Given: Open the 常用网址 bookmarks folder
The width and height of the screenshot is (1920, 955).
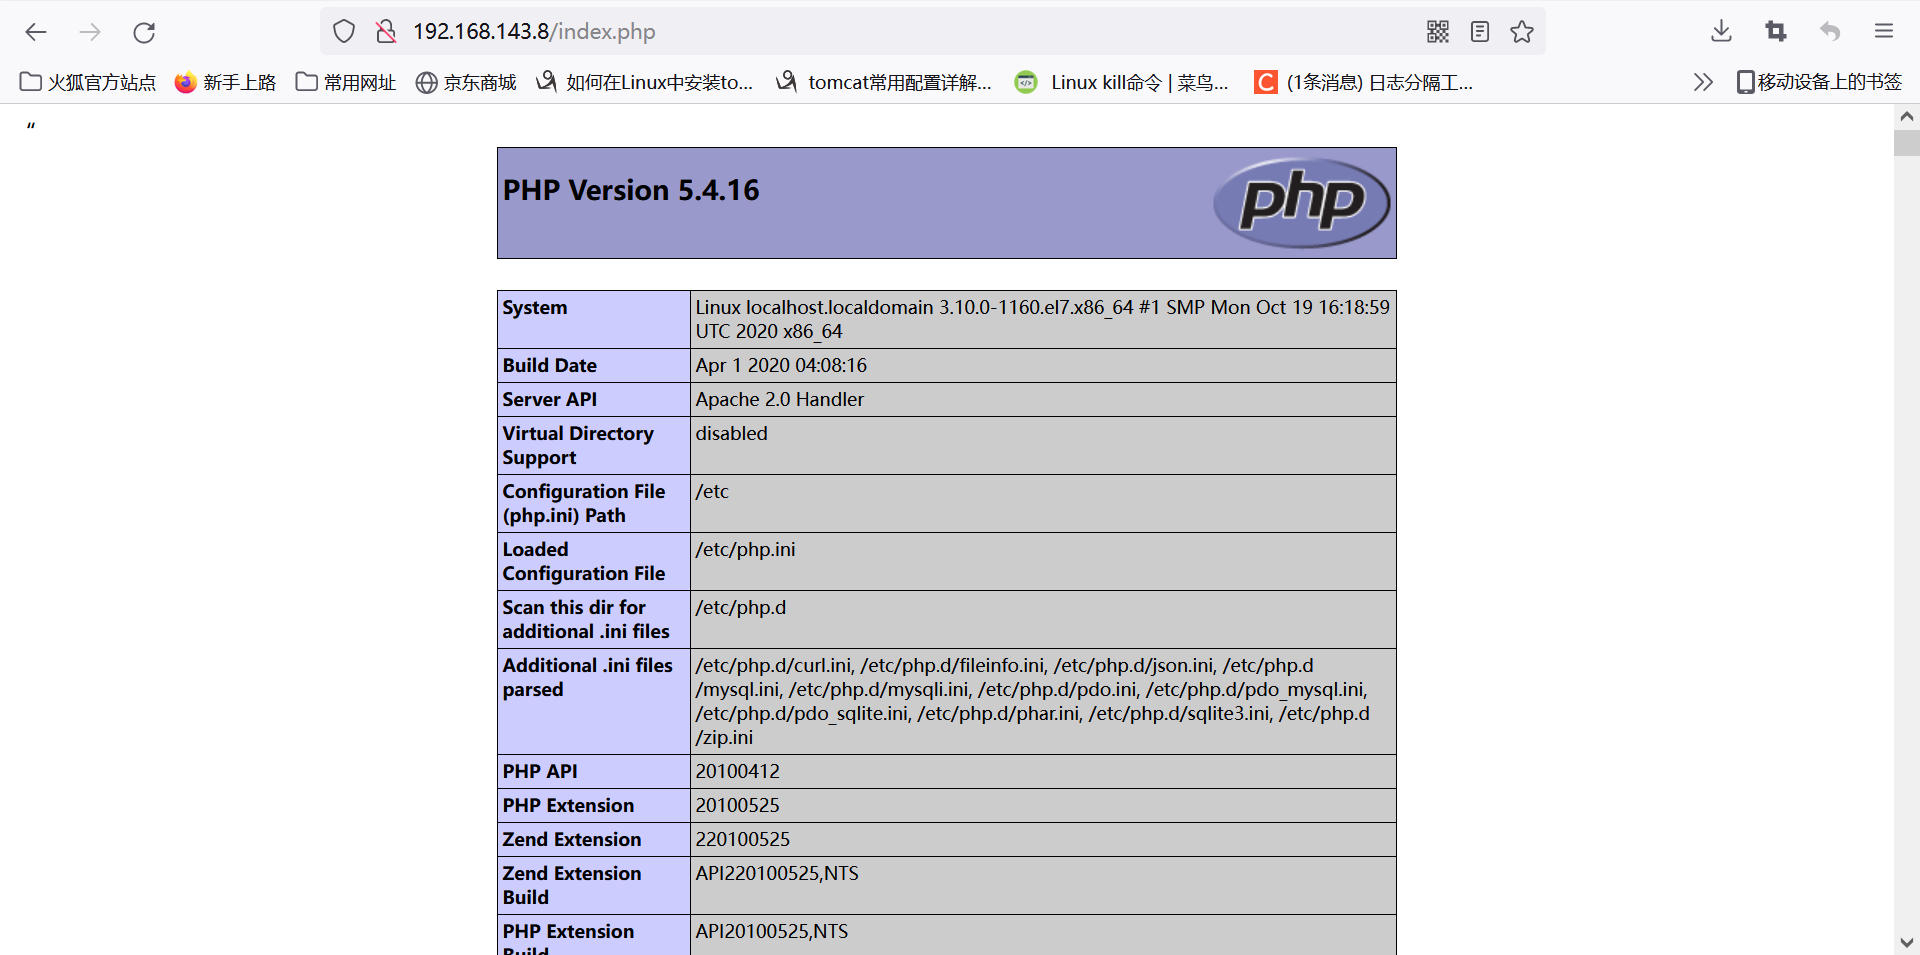Looking at the screenshot, I should [344, 82].
